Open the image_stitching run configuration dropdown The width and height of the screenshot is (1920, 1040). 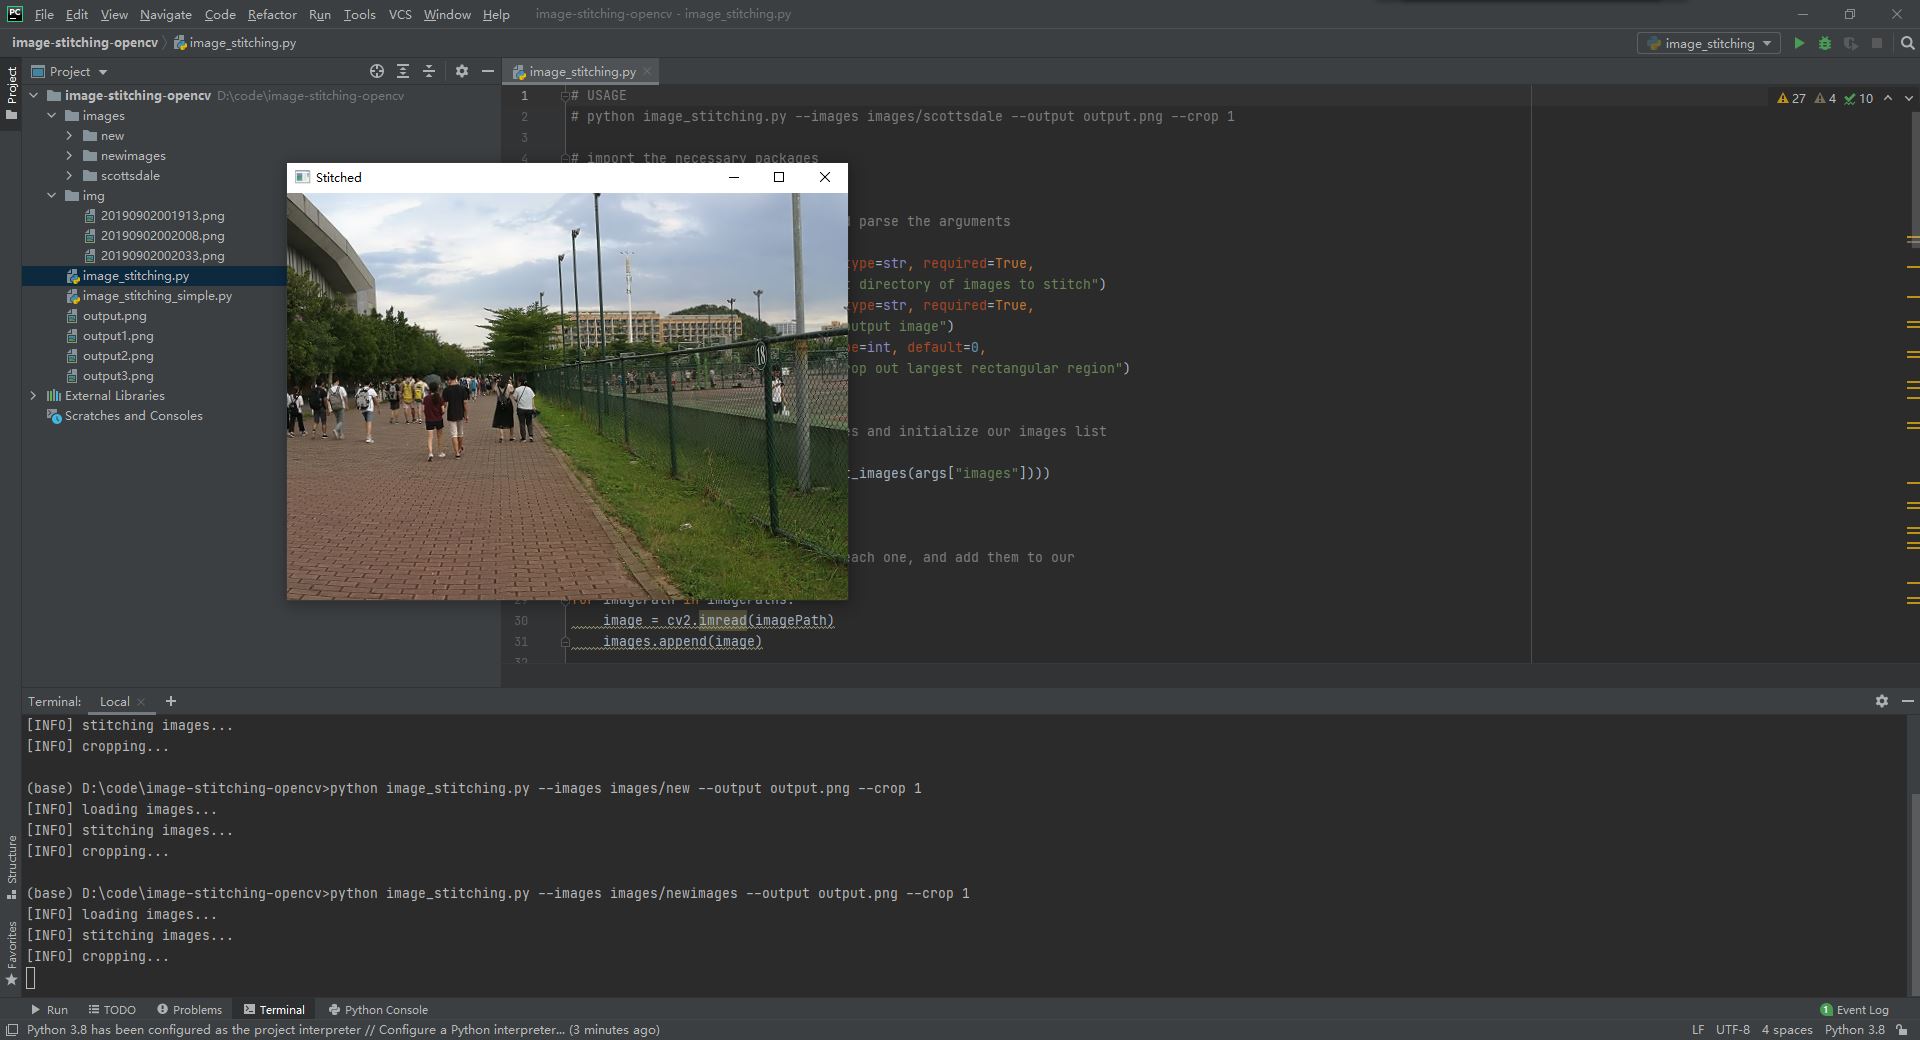tap(1708, 43)
